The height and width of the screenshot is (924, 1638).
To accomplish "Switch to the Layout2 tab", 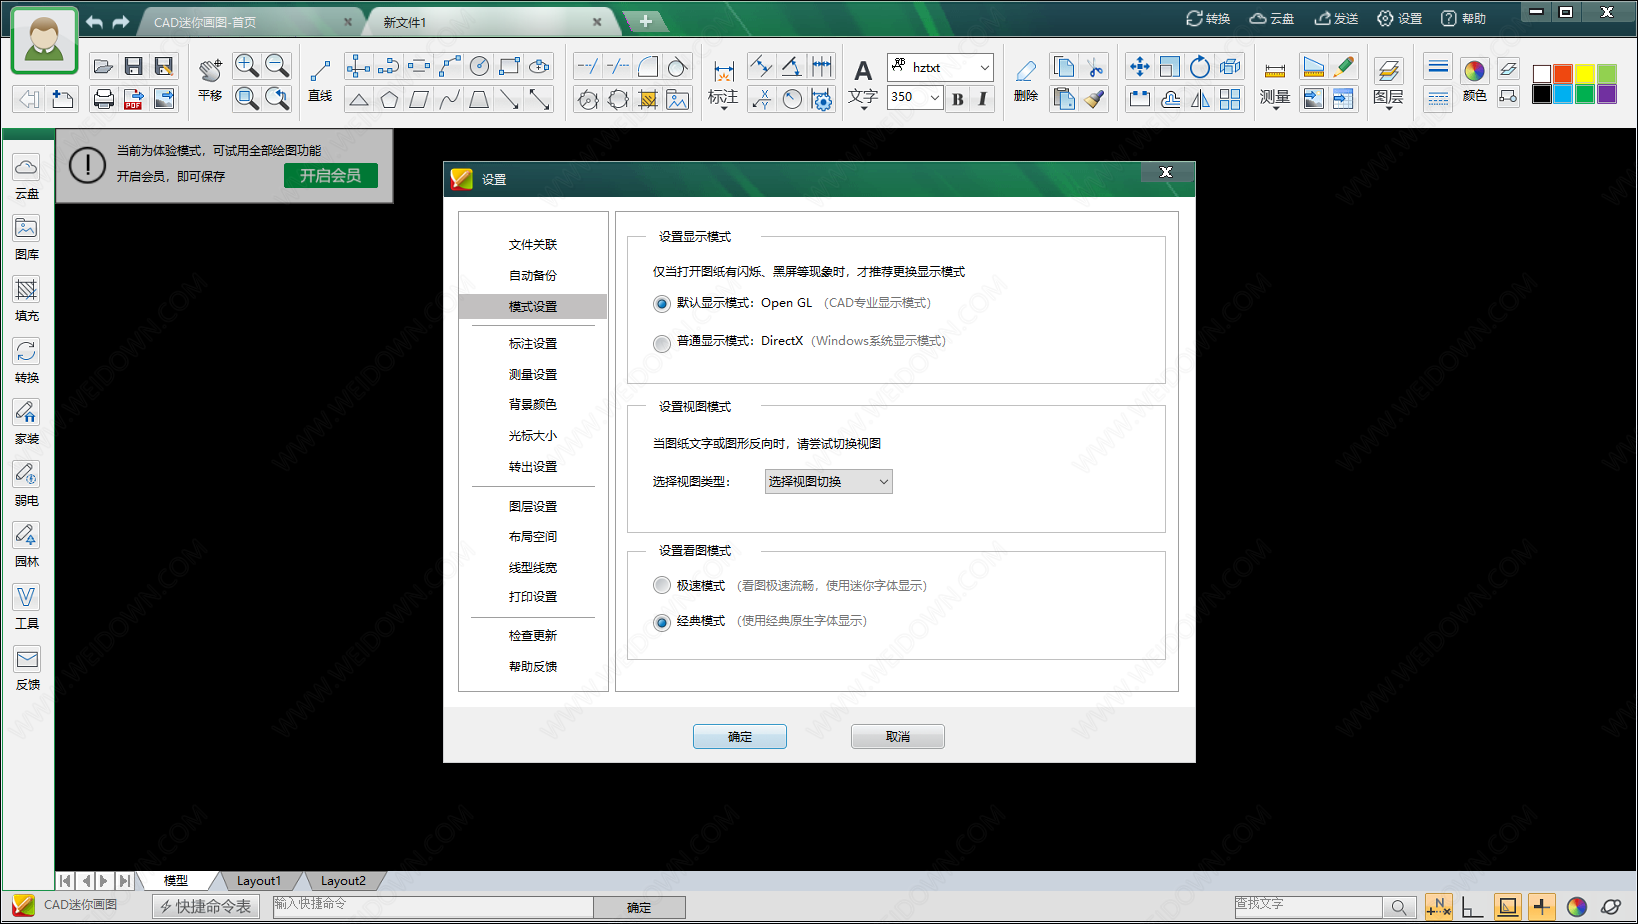I will [343, 881].
